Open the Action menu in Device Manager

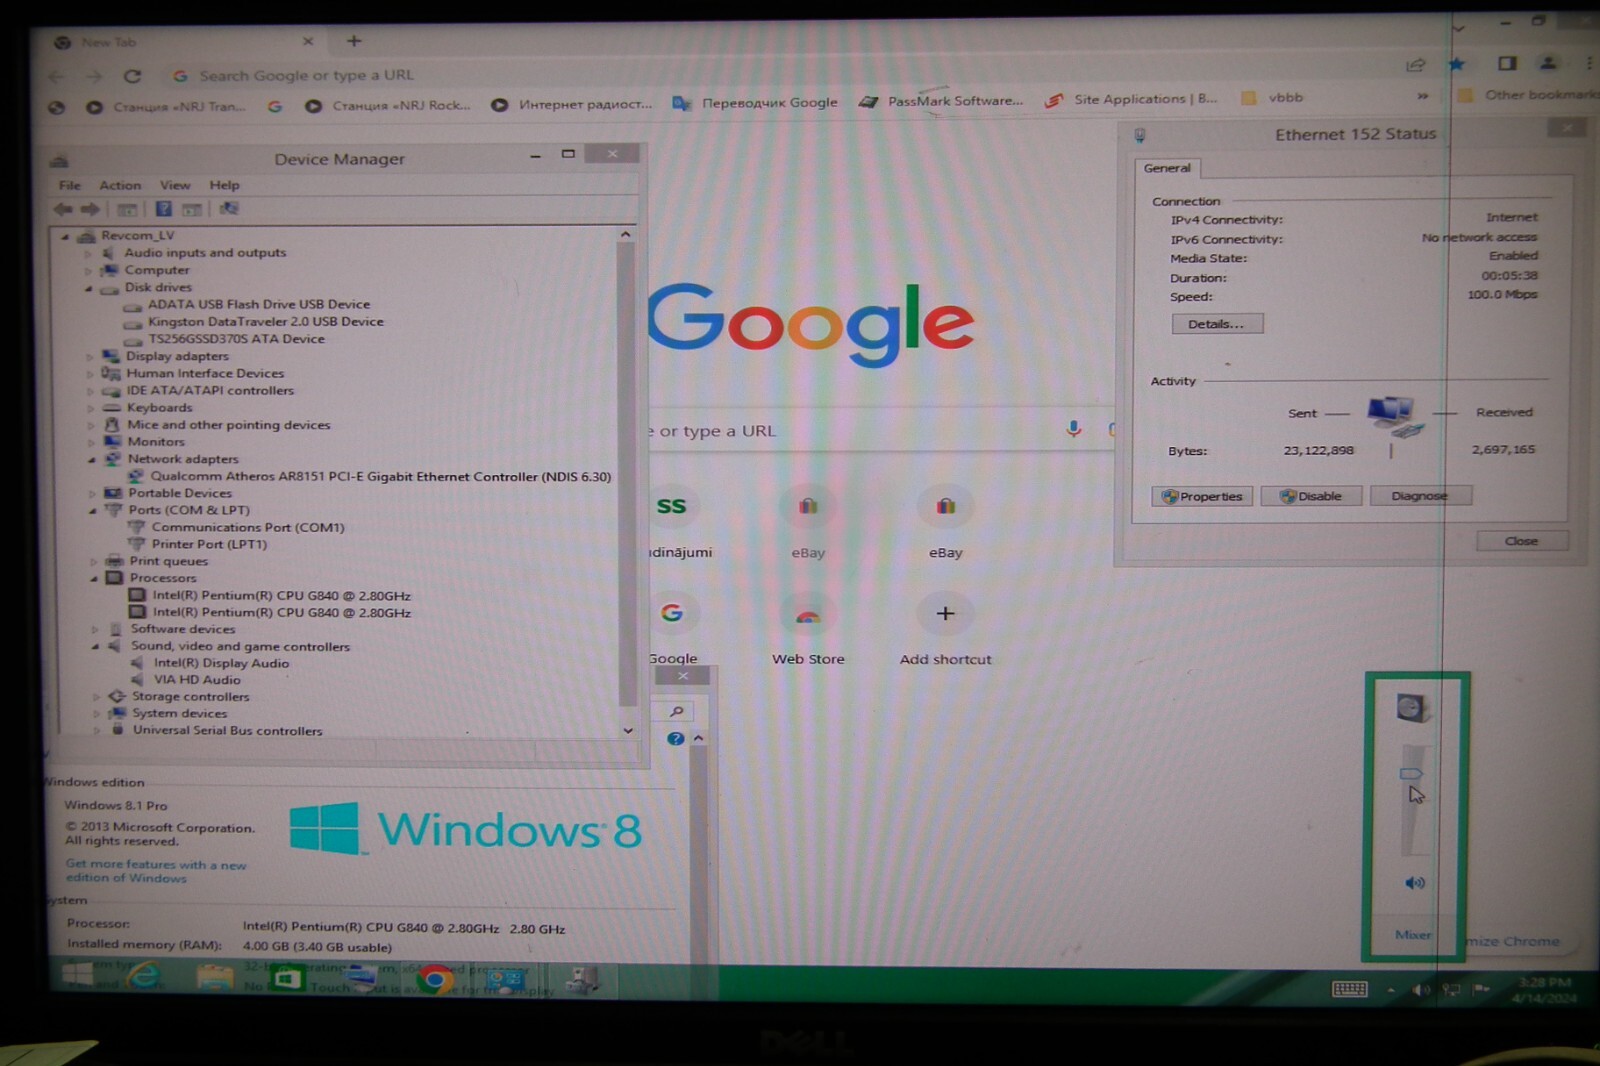point(120,186)
